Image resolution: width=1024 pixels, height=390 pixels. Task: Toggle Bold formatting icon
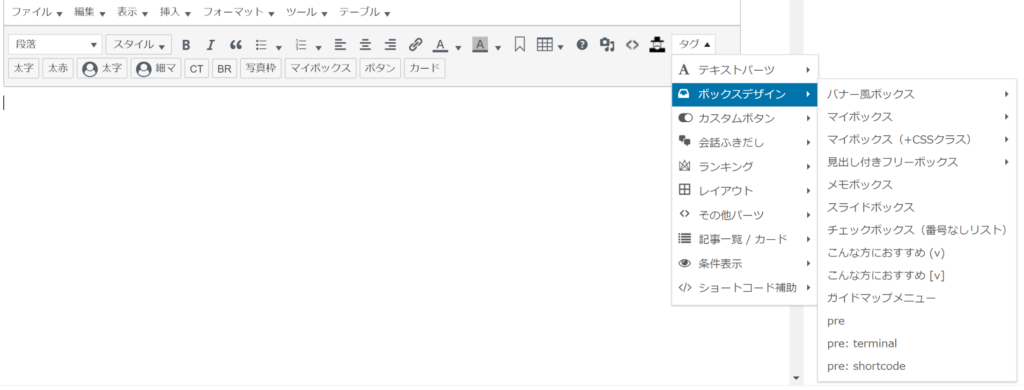186,45
